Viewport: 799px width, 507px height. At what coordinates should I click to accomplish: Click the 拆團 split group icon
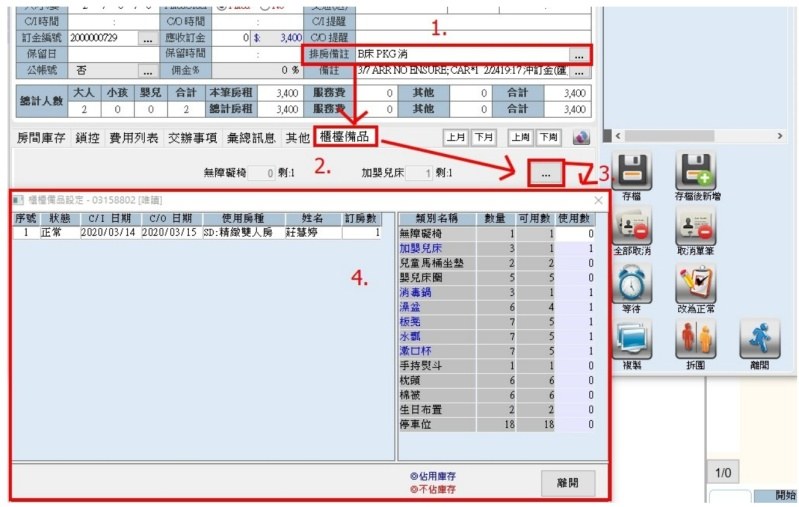point(696,340)
